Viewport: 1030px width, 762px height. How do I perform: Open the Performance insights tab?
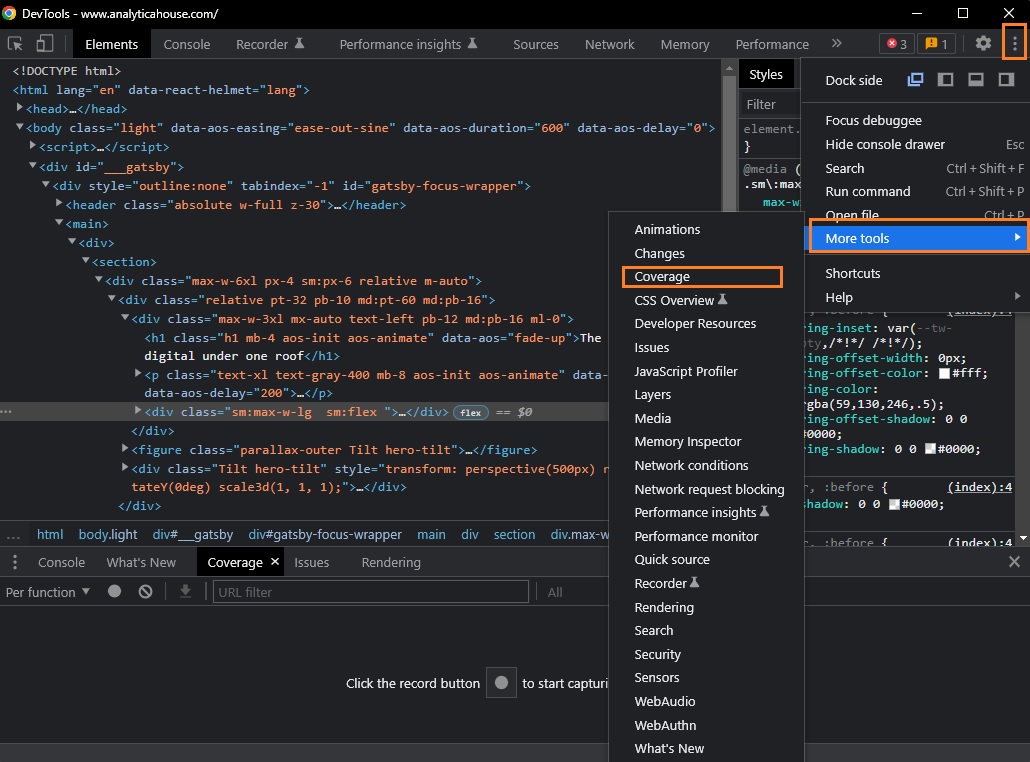coord(408,44)
